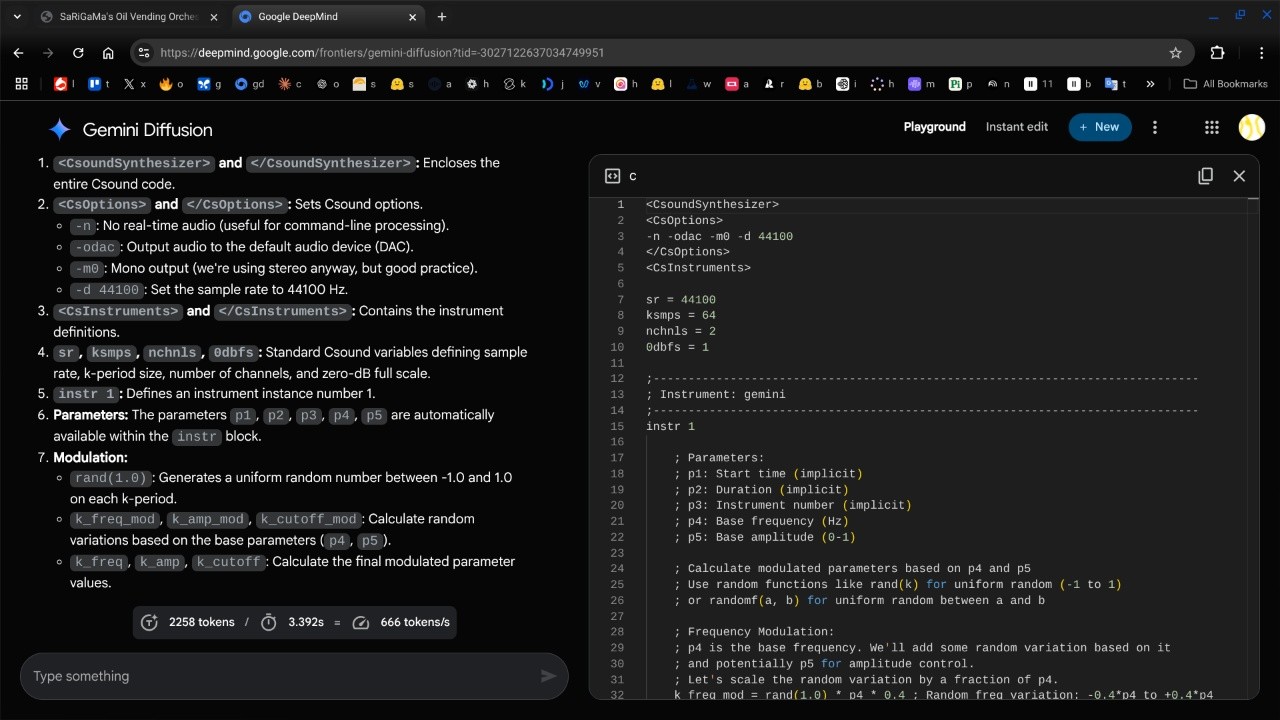The width and height of the screenshot is (1280, 720).
Task: Open the All Bookmarks folder
Action: 1225,84
